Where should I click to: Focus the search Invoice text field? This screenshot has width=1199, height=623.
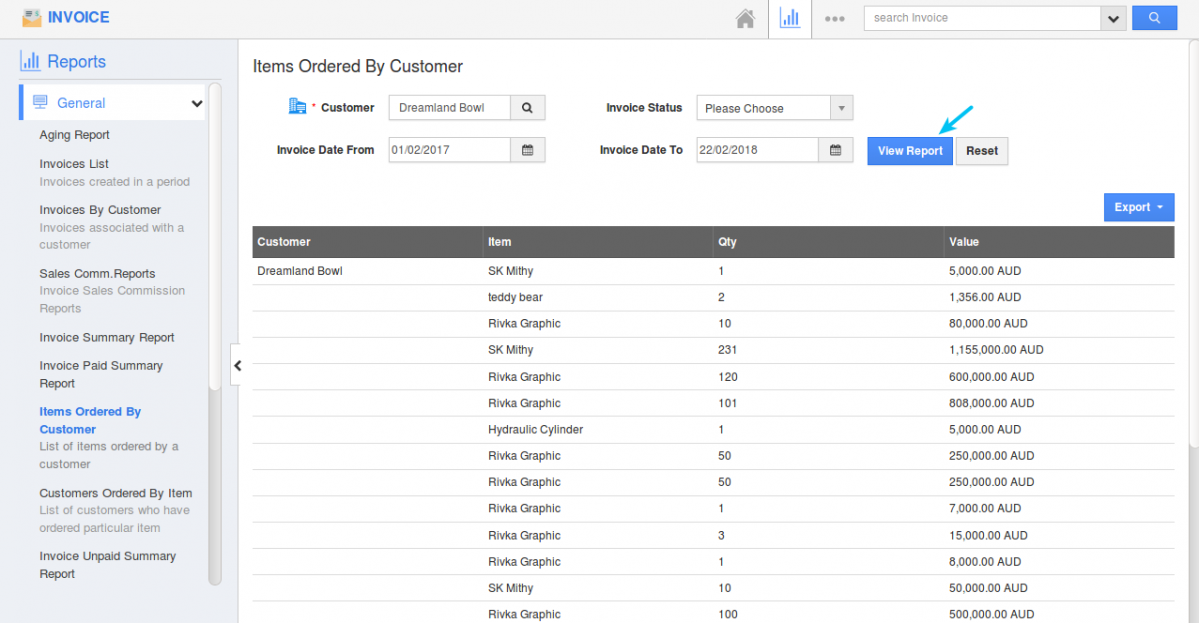pyautogui.click(x=980, y=18)
